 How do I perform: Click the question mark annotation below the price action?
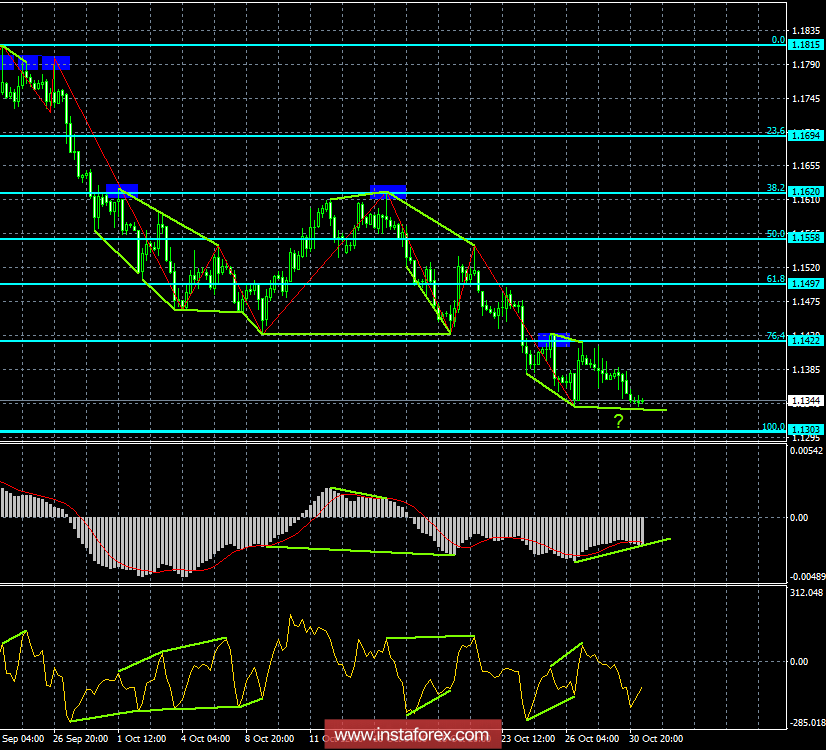point(619,420)
